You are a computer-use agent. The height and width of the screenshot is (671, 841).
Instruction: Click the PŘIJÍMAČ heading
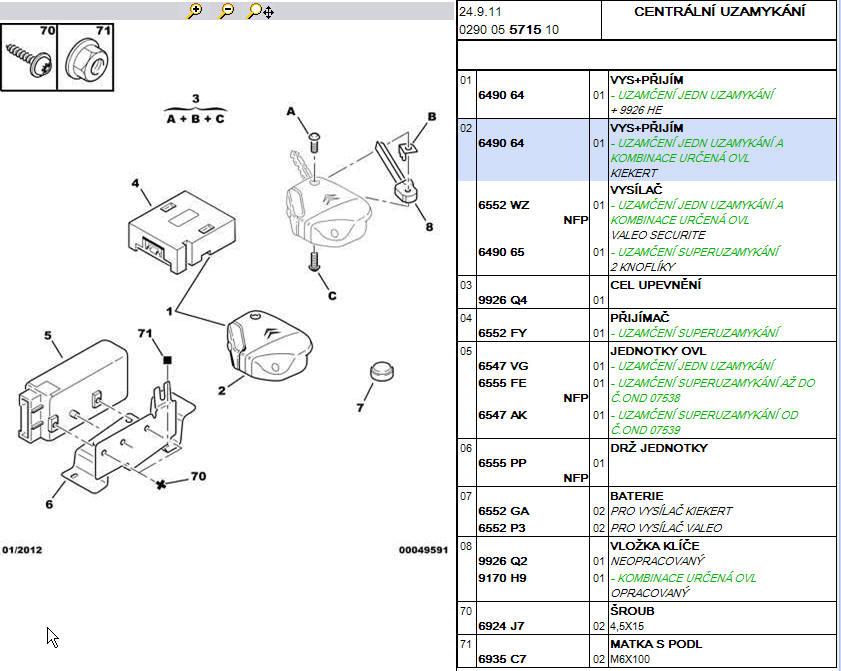640,318
